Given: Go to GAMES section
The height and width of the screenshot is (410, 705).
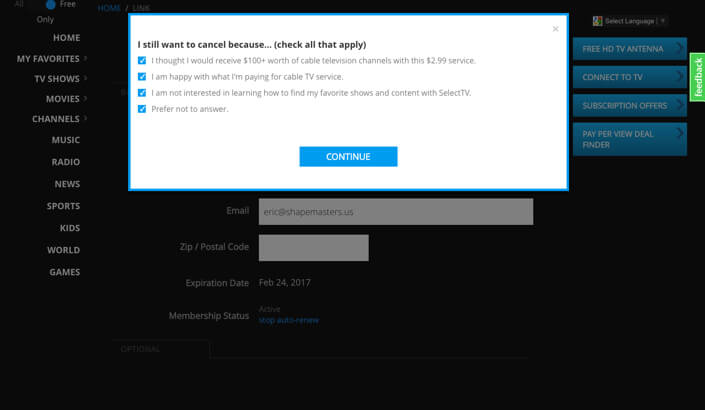Looking at the screenshot, I should click(65, 272).
